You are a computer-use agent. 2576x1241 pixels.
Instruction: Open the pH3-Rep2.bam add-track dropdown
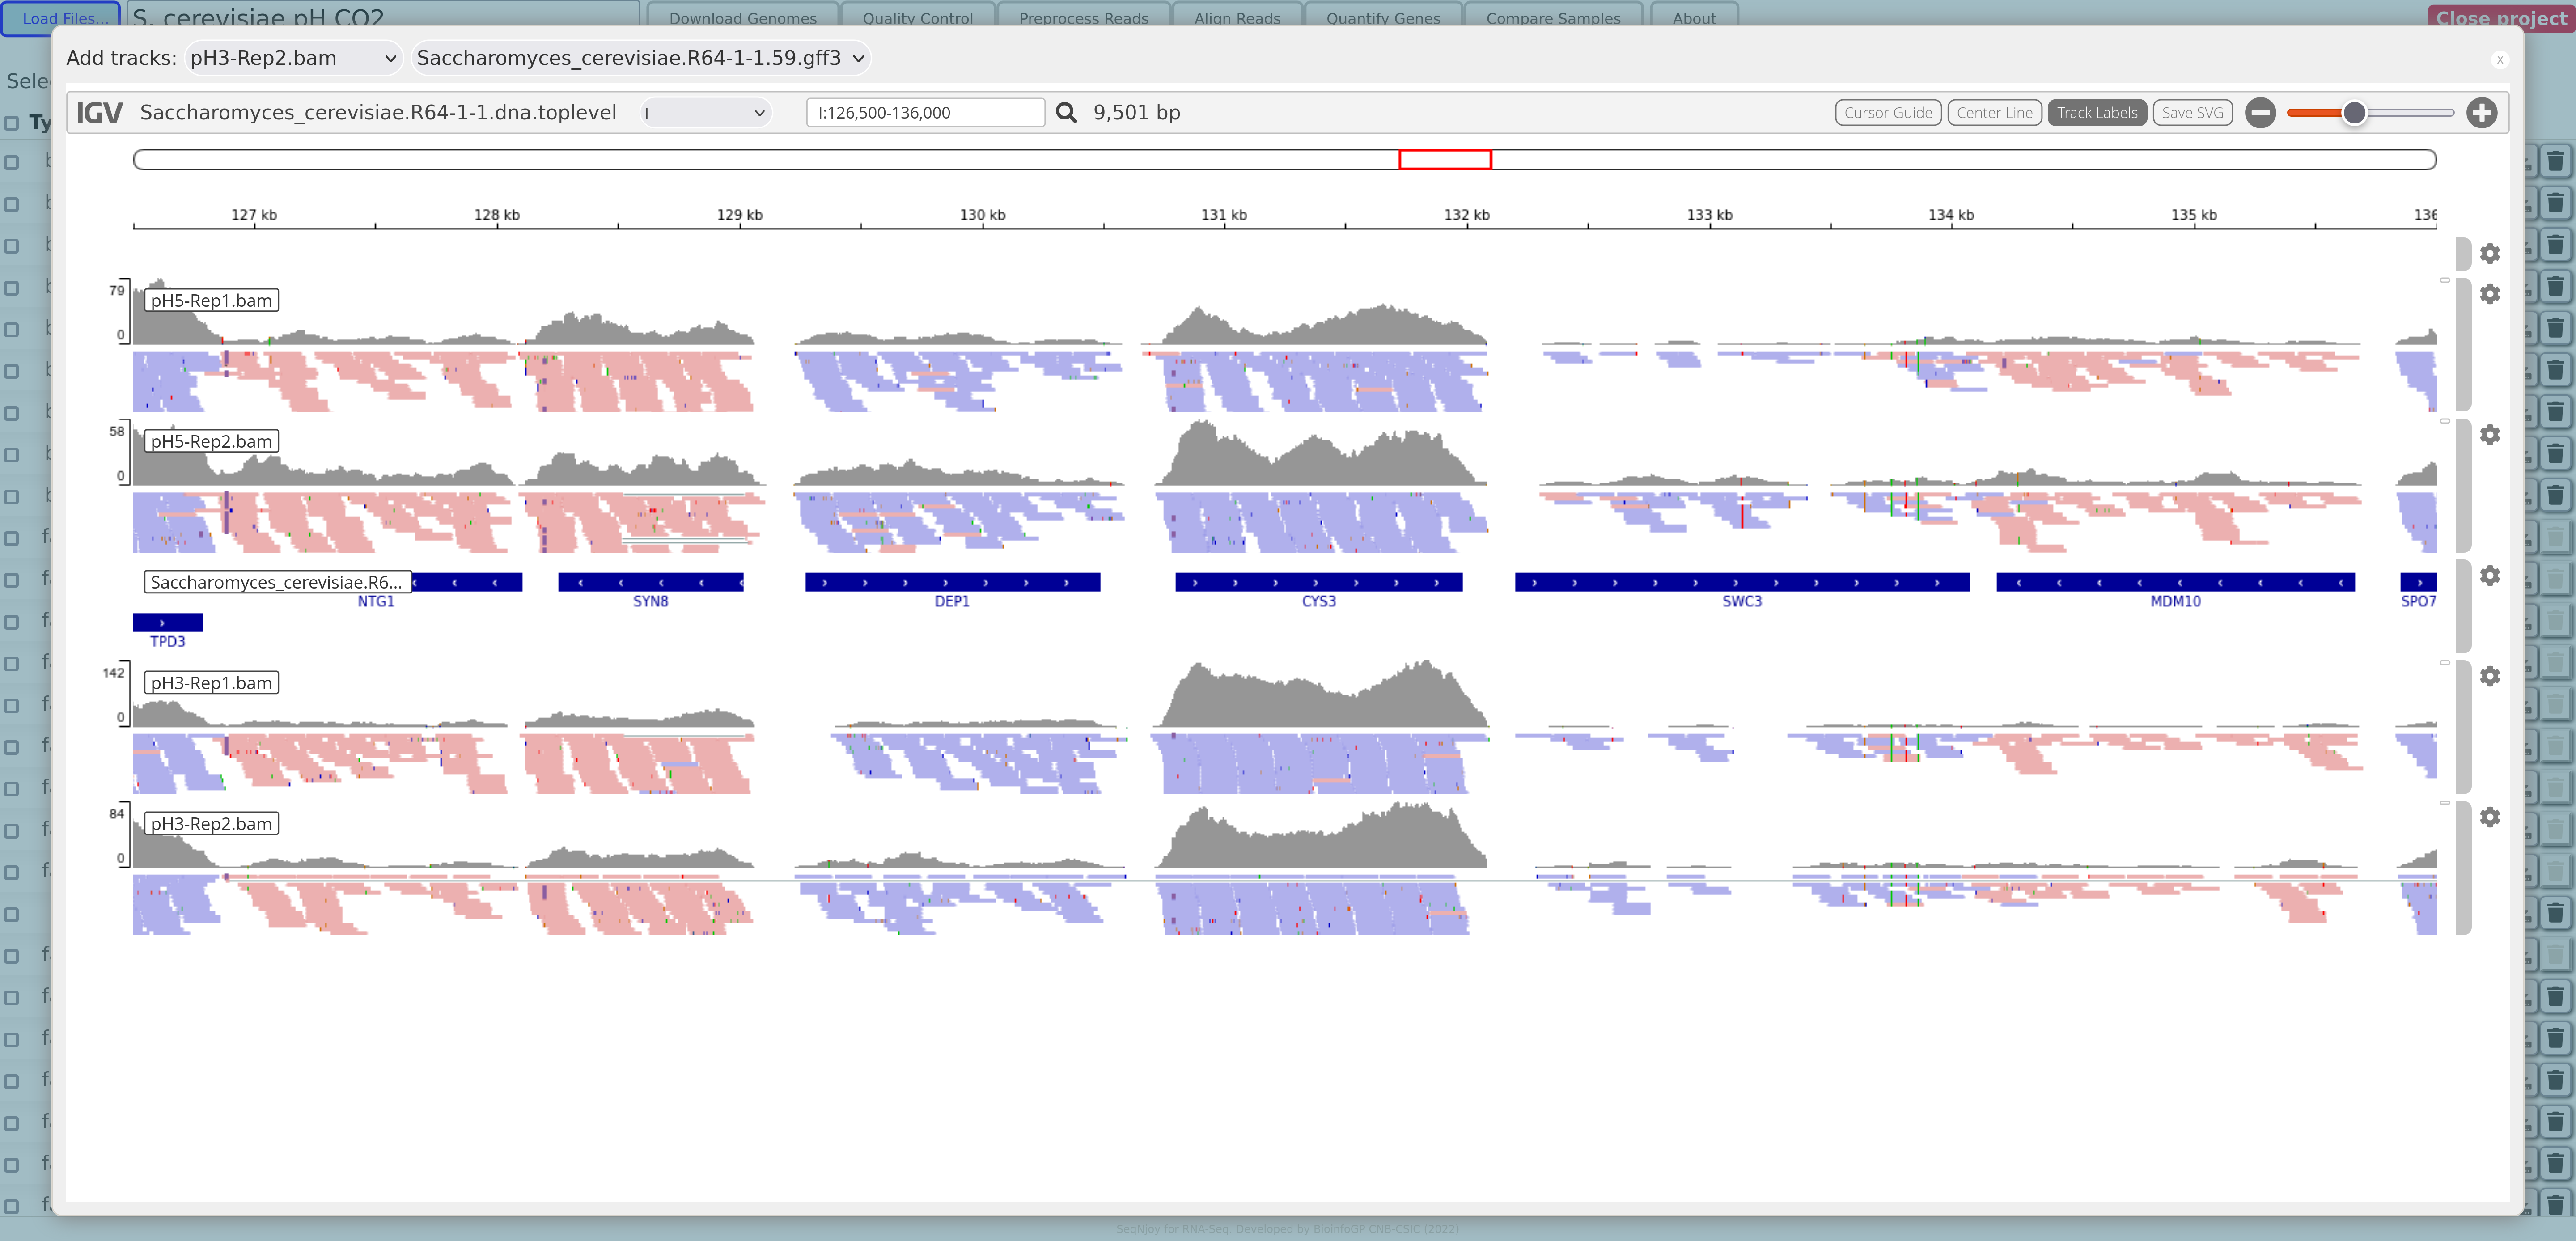[x=293, y=58]
